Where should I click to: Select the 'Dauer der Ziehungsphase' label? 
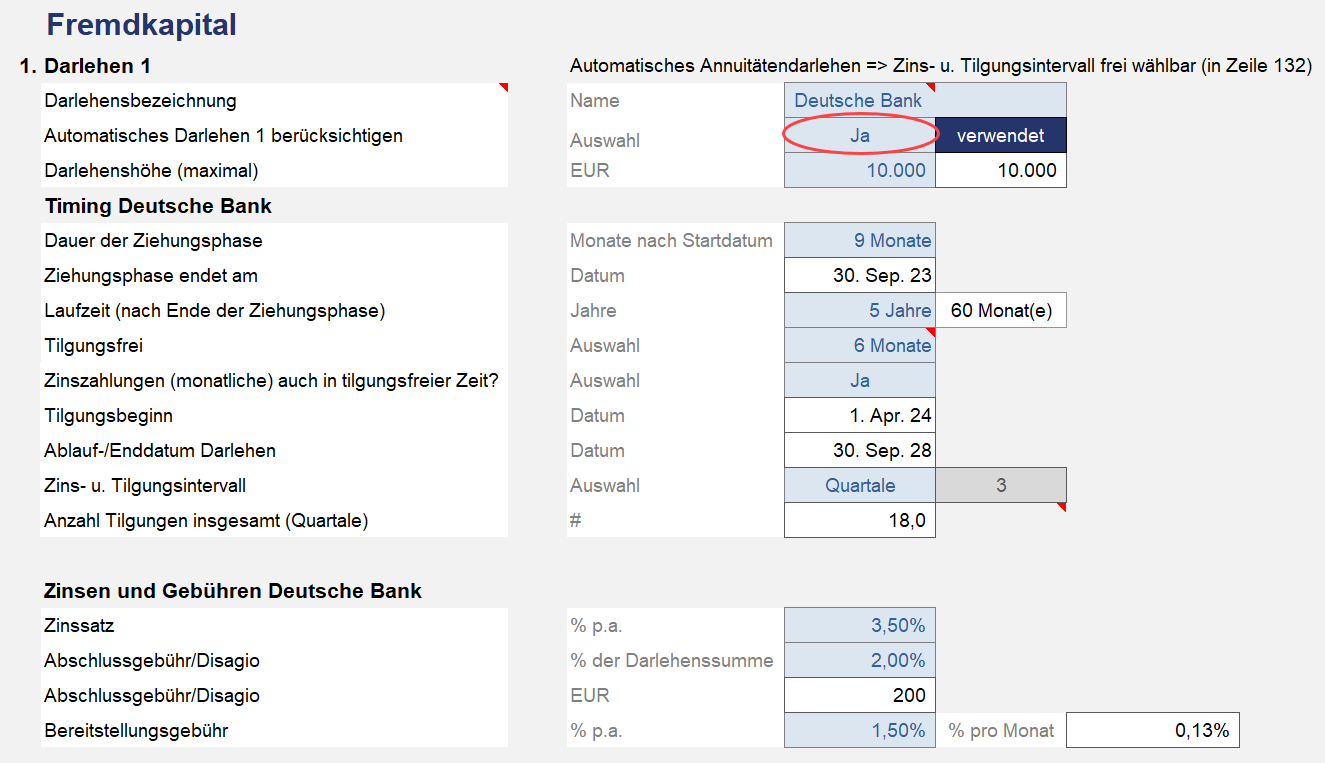(274, 240)
